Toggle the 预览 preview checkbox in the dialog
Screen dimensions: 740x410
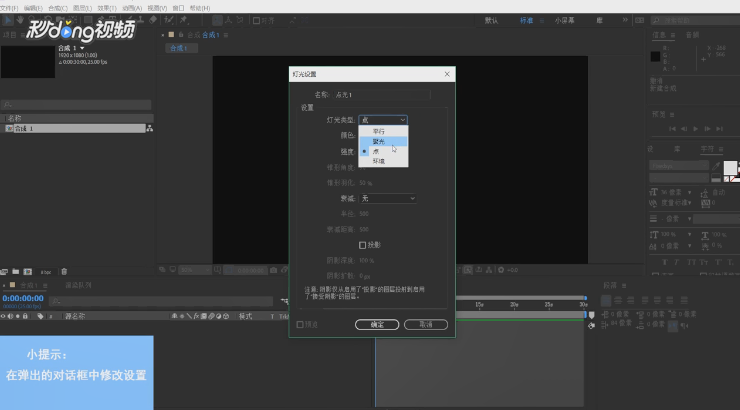300,325
